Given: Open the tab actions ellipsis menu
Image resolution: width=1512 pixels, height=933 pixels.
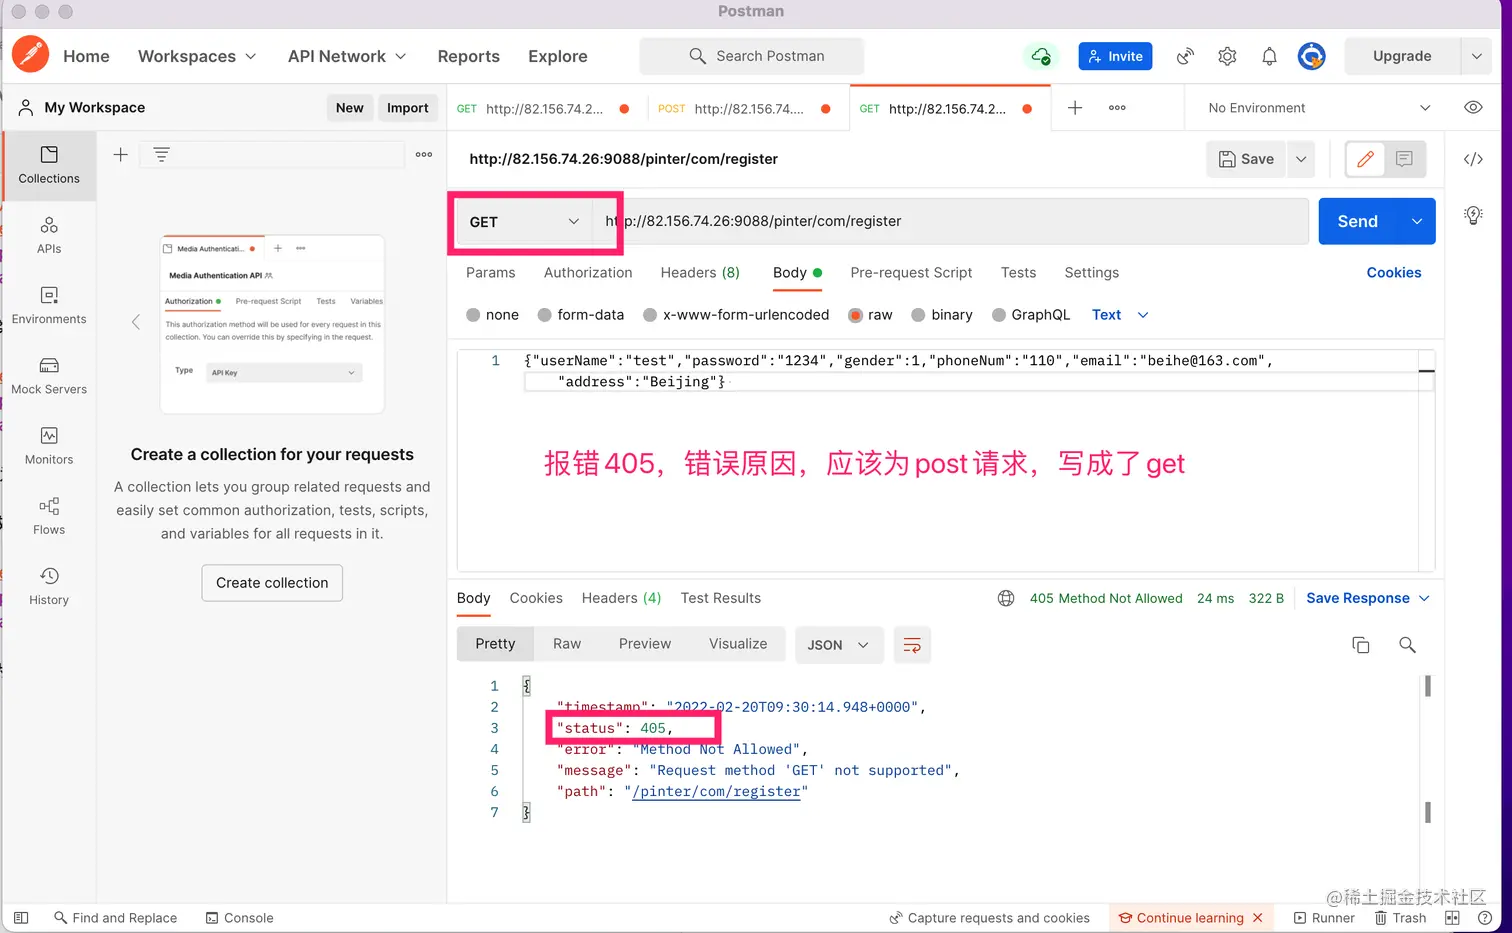Looking at the screenshot, I should click(x=1117, y=108).
